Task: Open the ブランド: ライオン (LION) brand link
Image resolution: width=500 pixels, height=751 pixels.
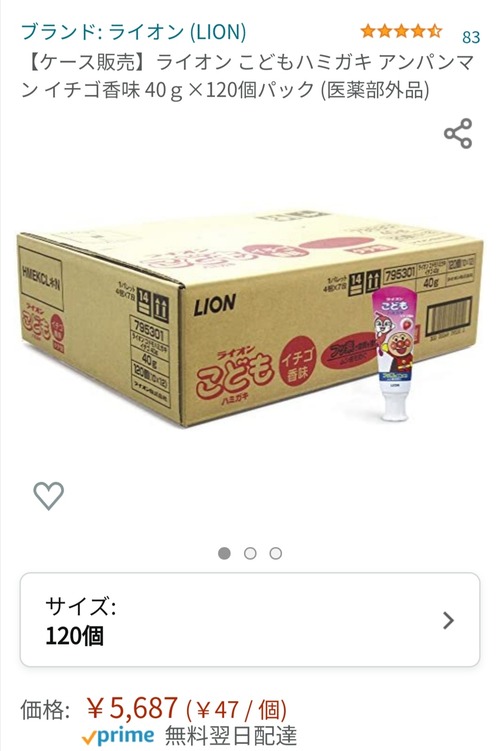Action: [x=134, y=32]
